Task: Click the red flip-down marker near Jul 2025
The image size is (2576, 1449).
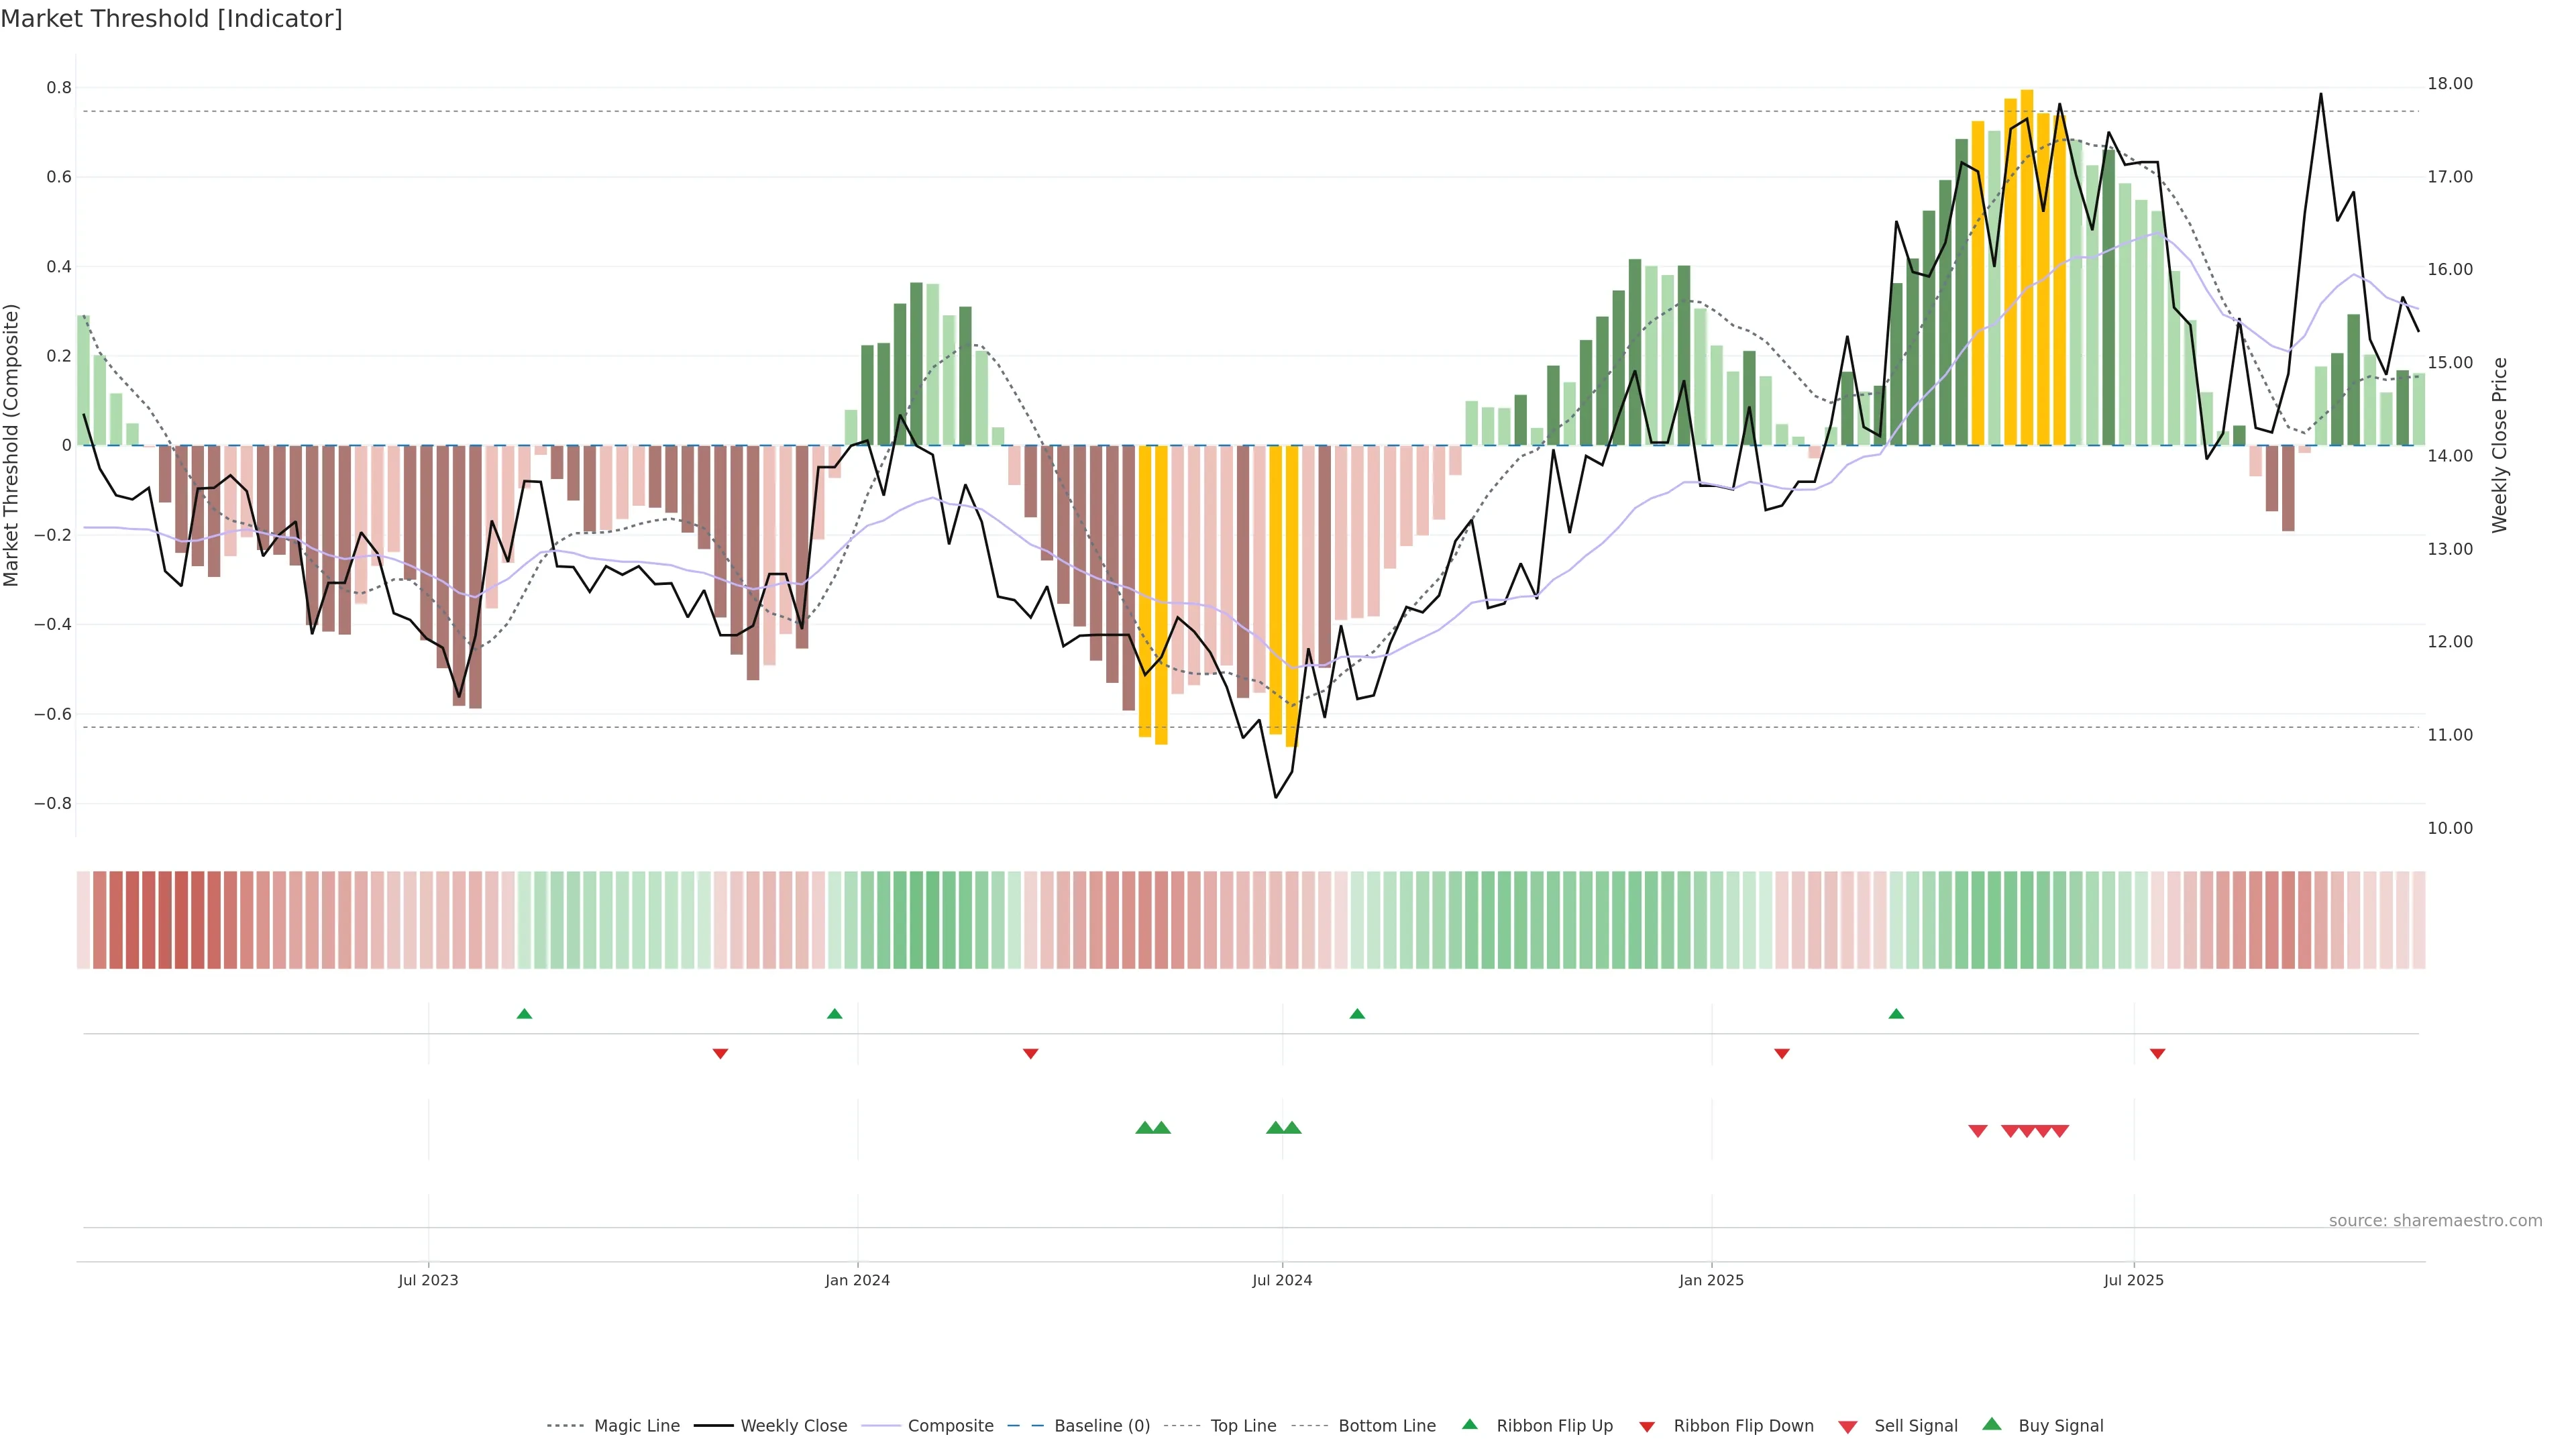Action: tap(2157, 1054)
